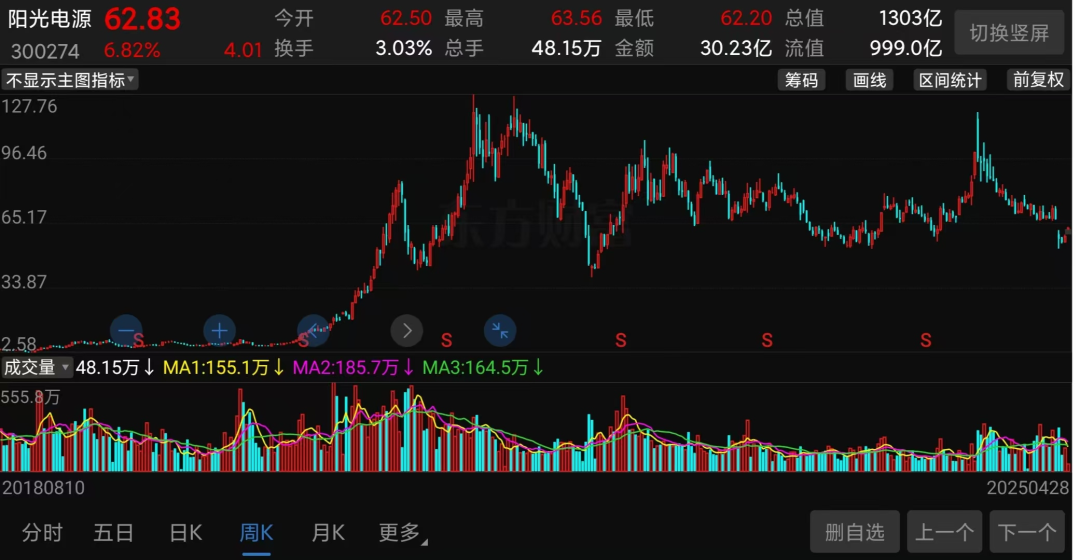Image resolution: width=1080 pixels, height=560 pixels.
Task: Expand the 更多 period options
Action: click(402, 533)
